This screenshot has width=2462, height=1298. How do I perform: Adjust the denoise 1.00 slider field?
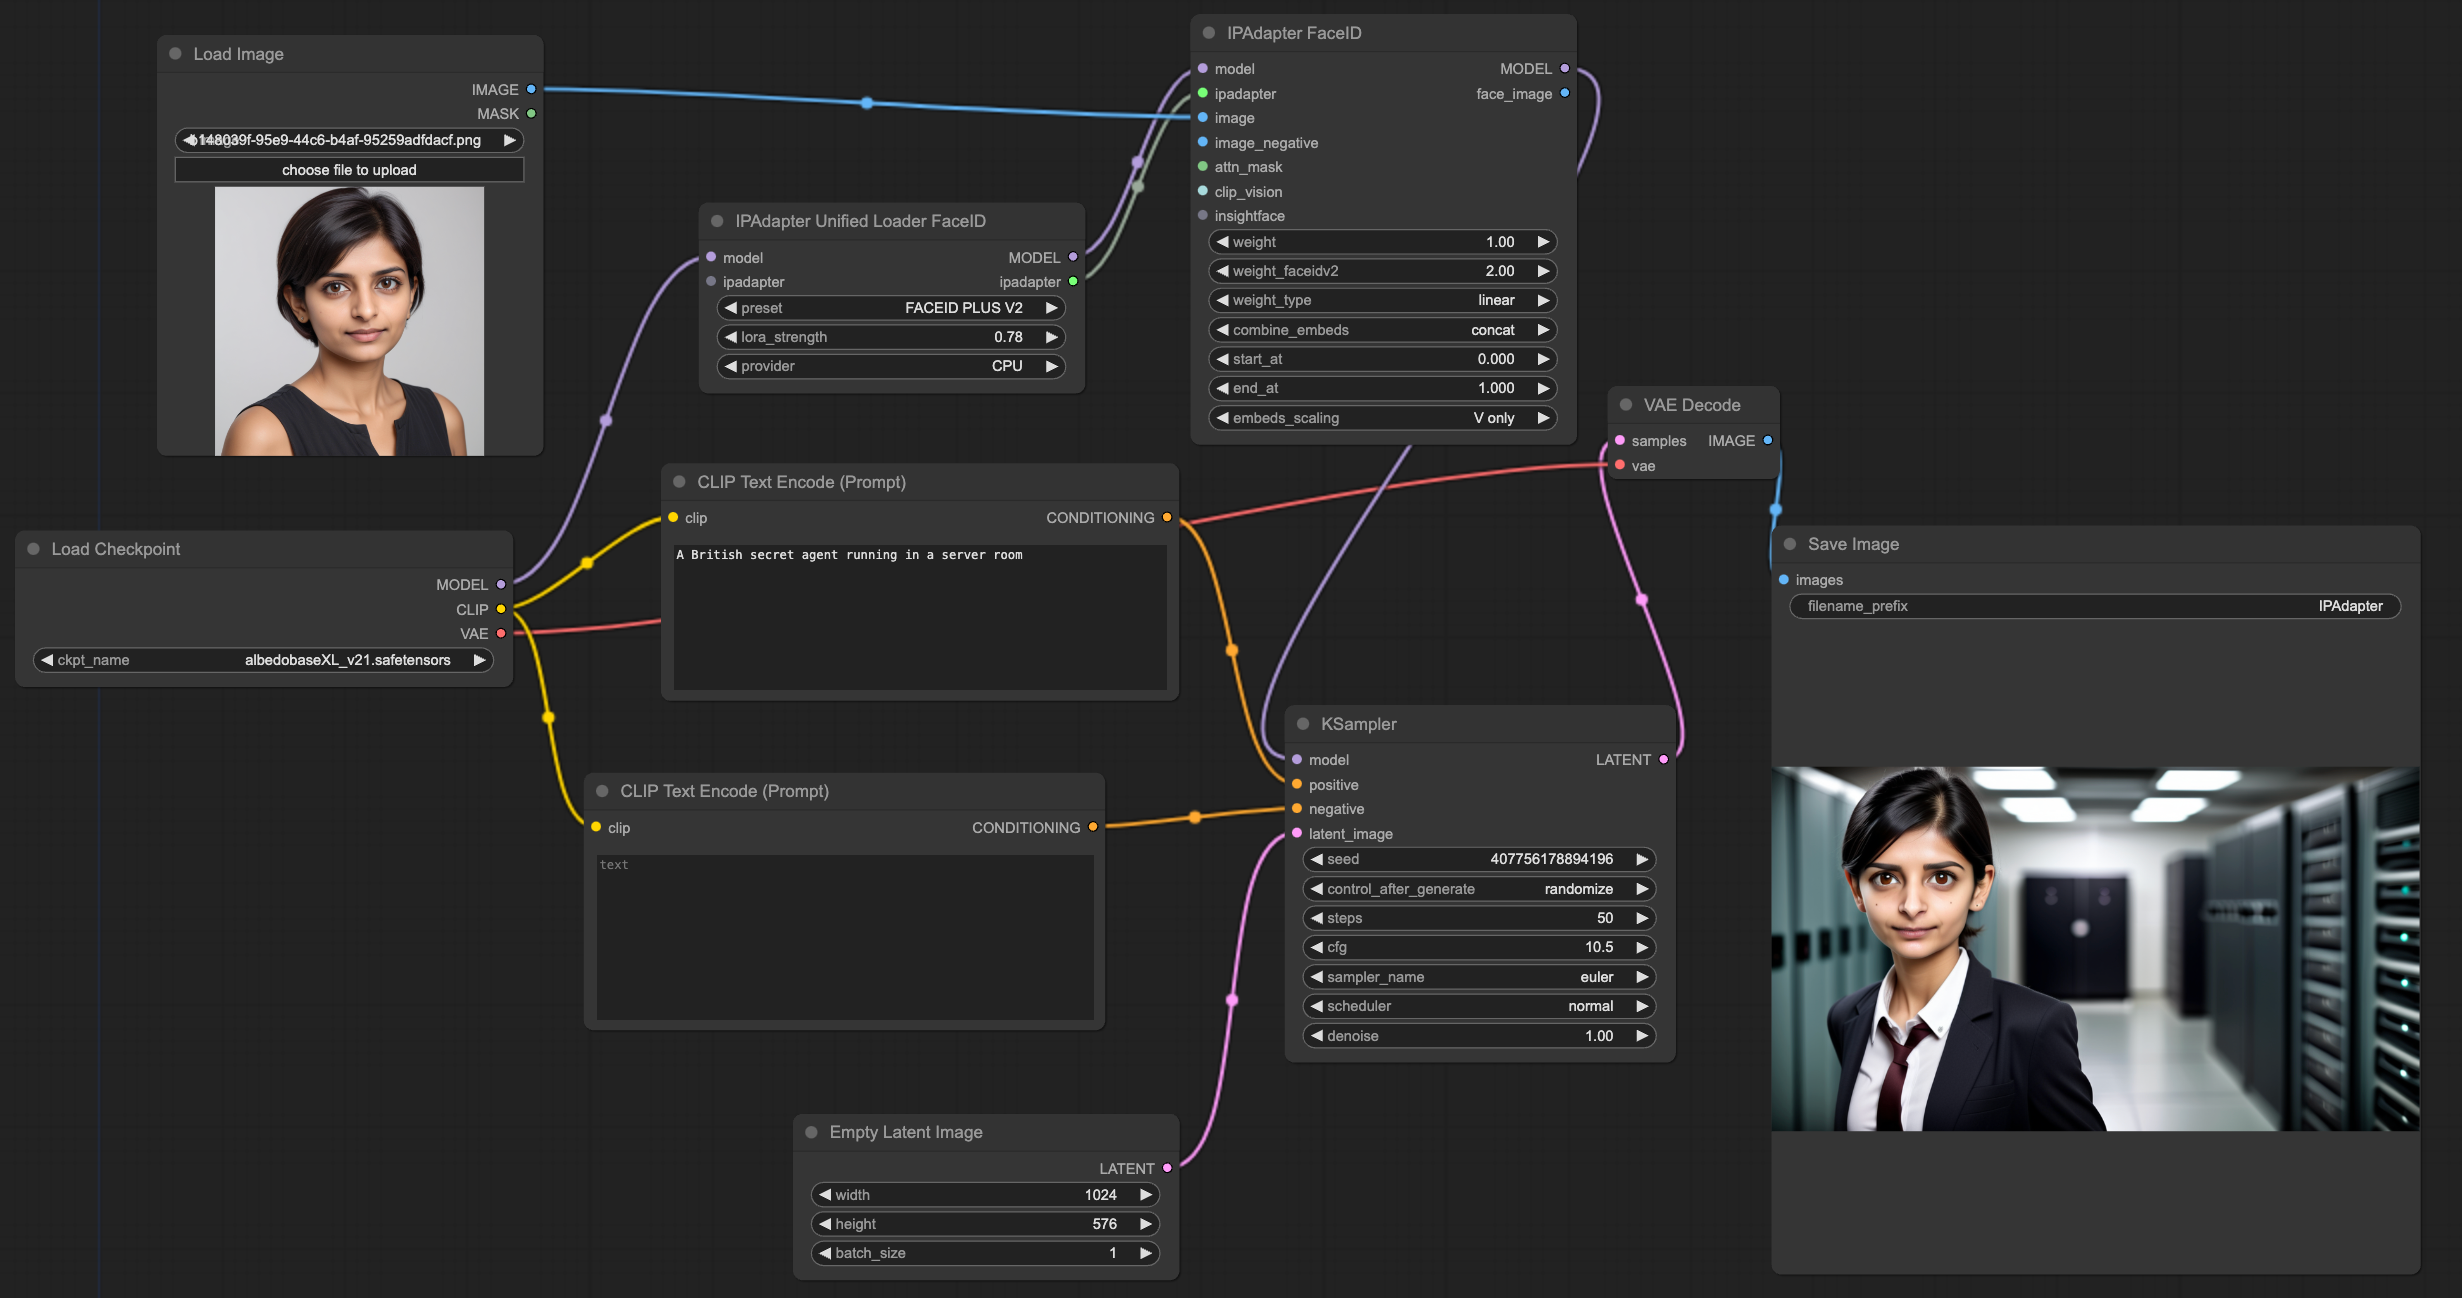1479,1036
